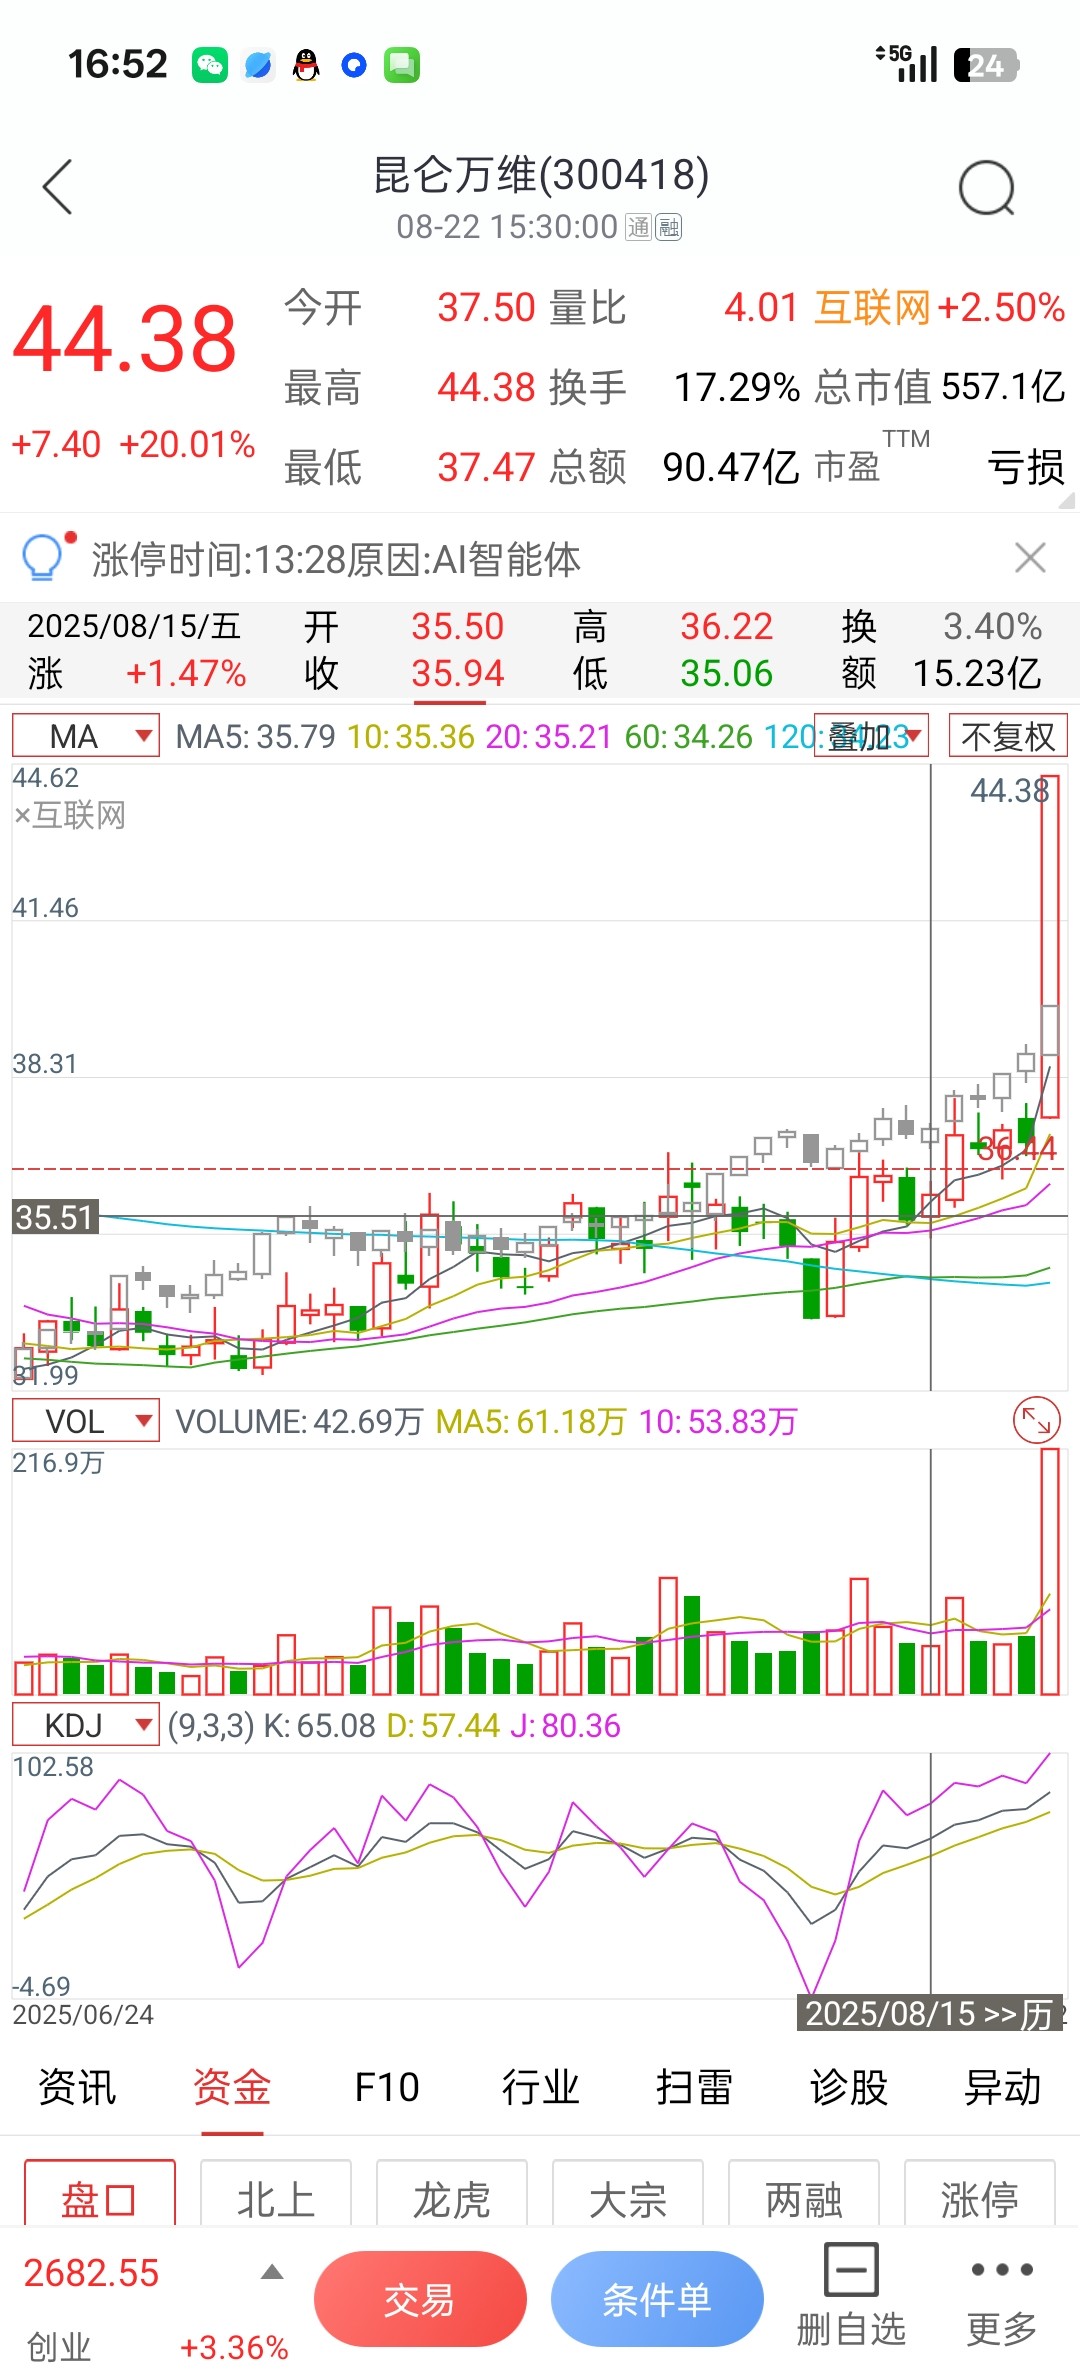1080x2376 pixels.
Task: Open the KDJ indicator dropdown
Action: click(86, 1725)
